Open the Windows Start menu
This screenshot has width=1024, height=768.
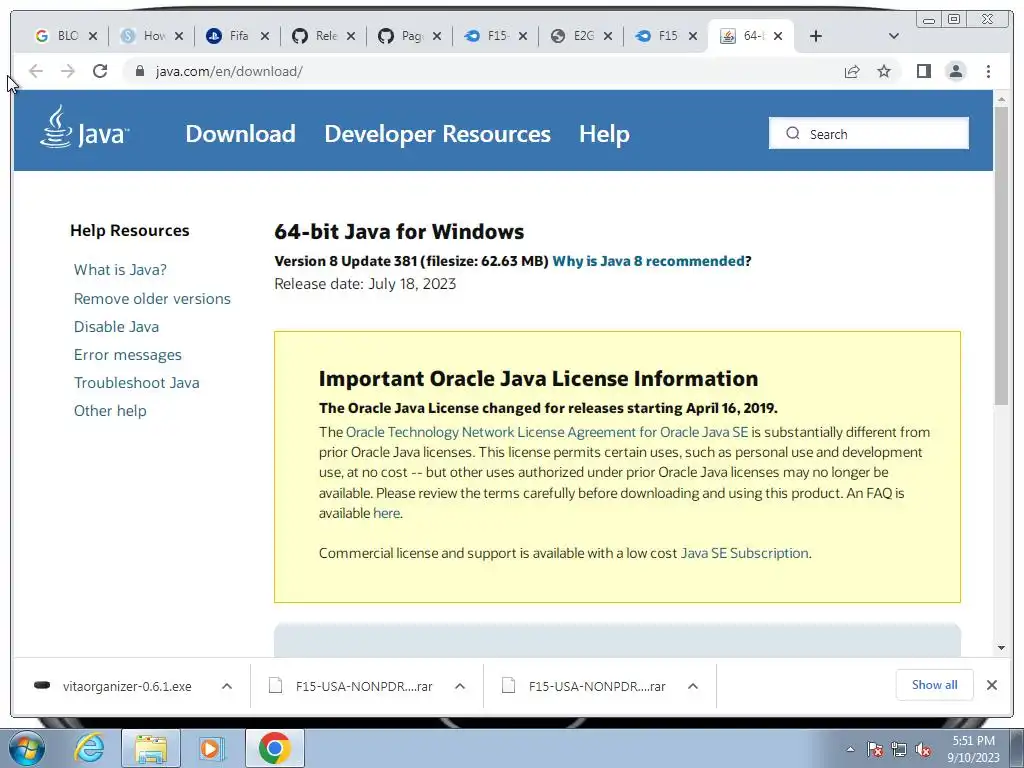point(27,748)
